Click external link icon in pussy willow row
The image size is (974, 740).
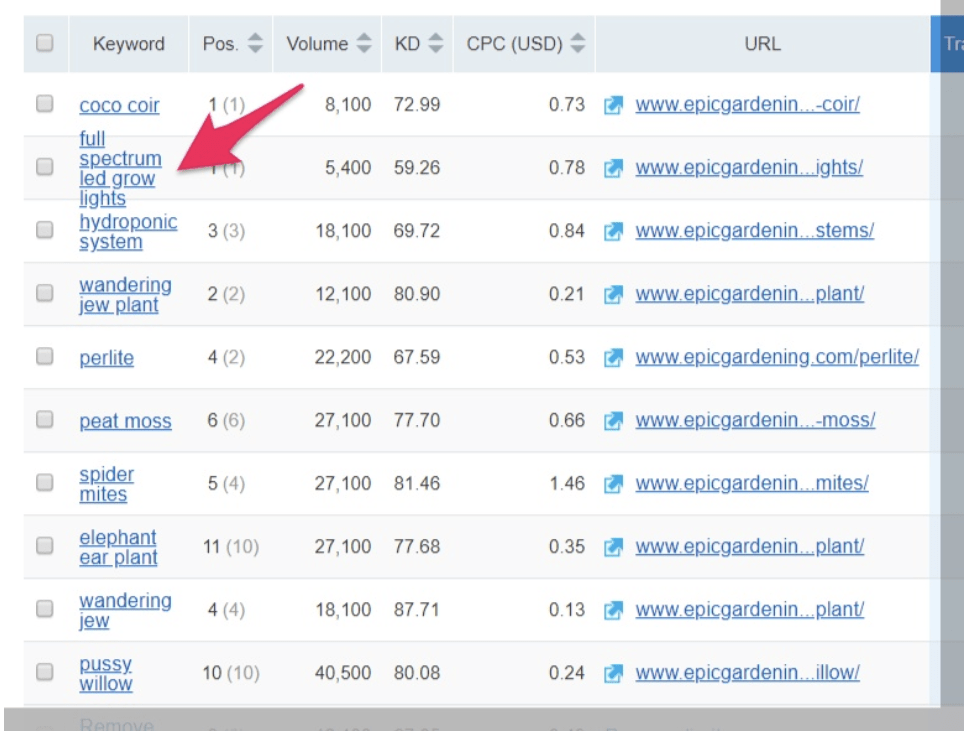(613, 673)
